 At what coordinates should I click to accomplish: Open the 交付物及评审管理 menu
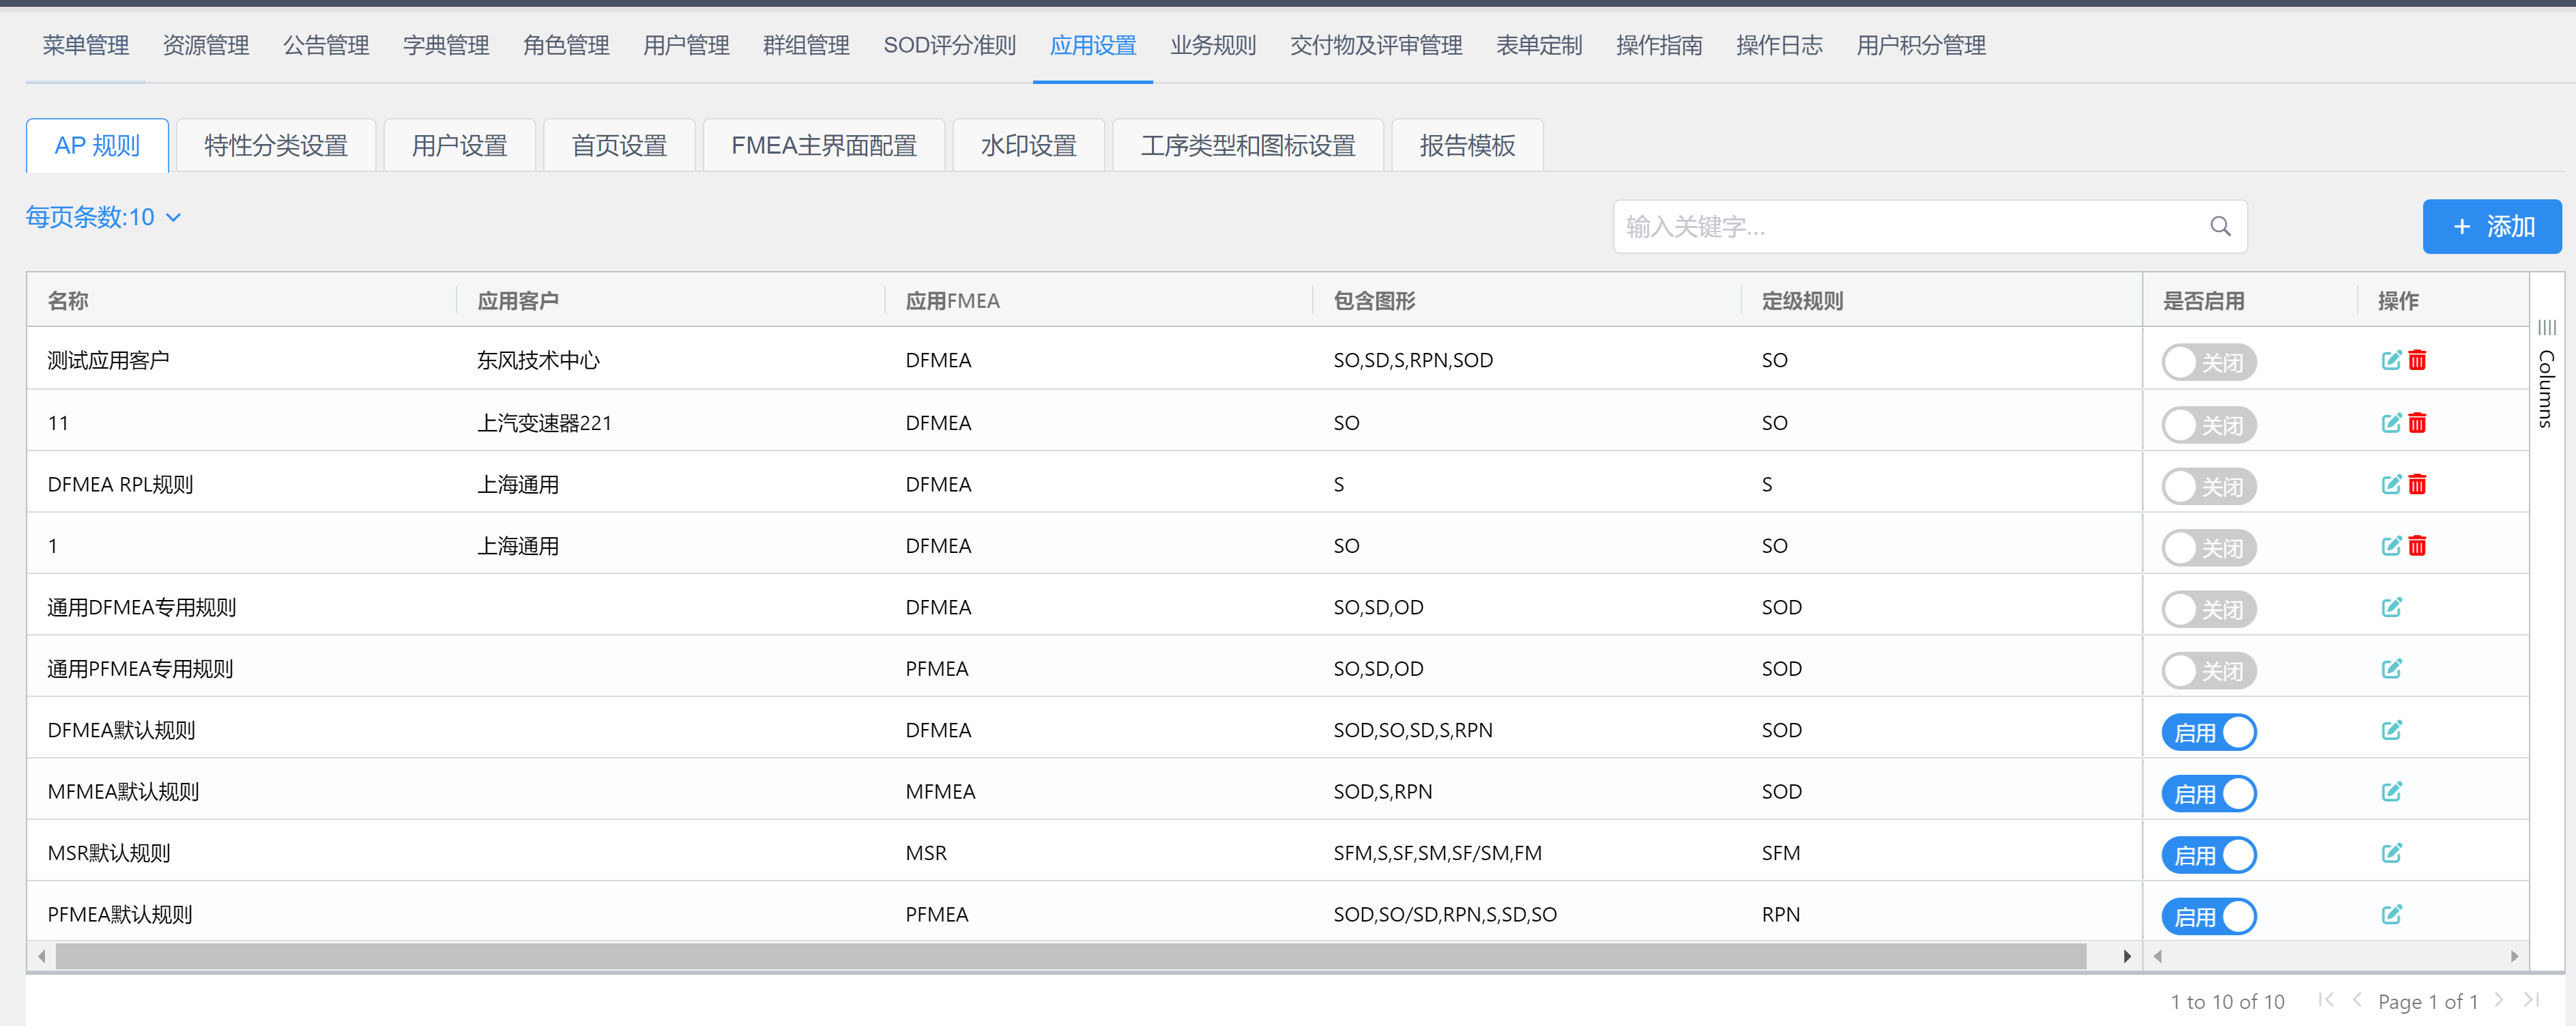coord(1376,45)
